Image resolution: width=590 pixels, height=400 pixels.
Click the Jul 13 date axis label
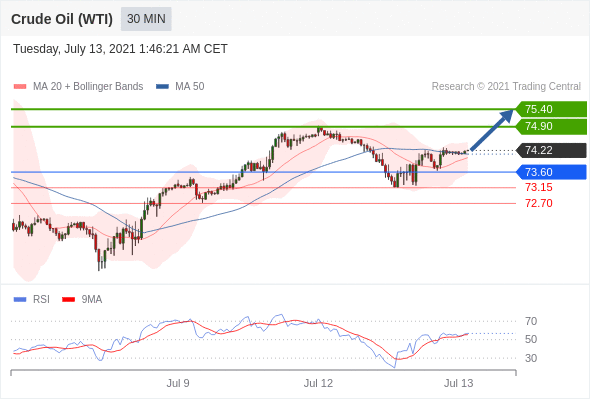[459, 383]
